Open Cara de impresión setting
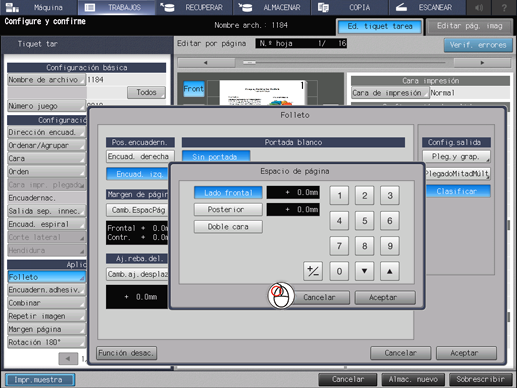 (390, 93)
